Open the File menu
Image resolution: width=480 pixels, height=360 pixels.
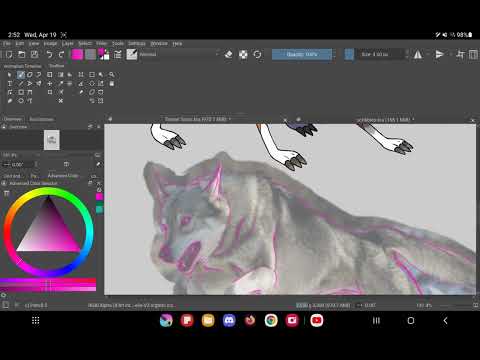(7, 44)
